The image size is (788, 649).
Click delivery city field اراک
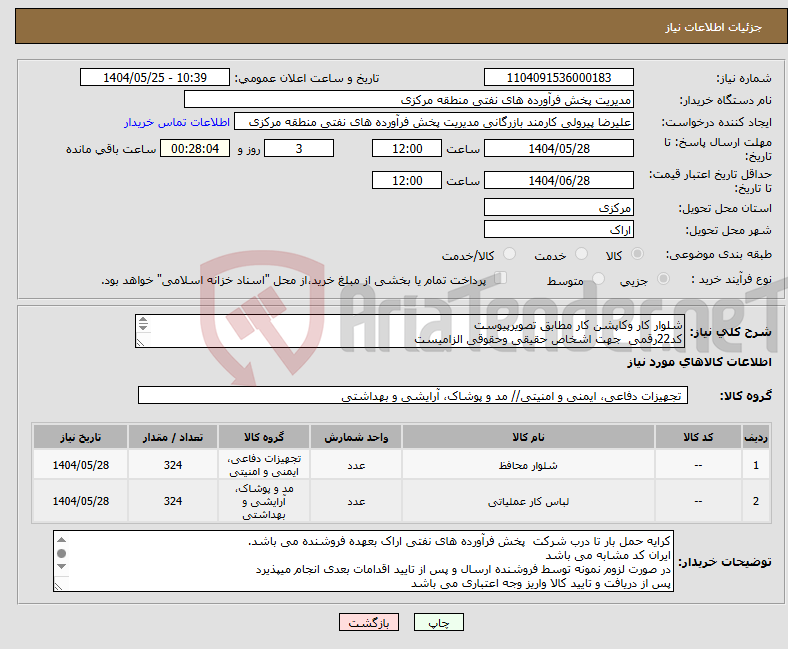(559, 229)
